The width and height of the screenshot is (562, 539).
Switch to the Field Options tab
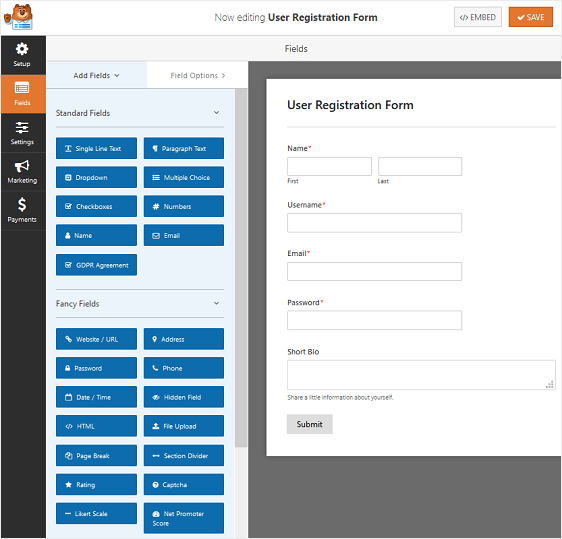(x=197, y=75)
